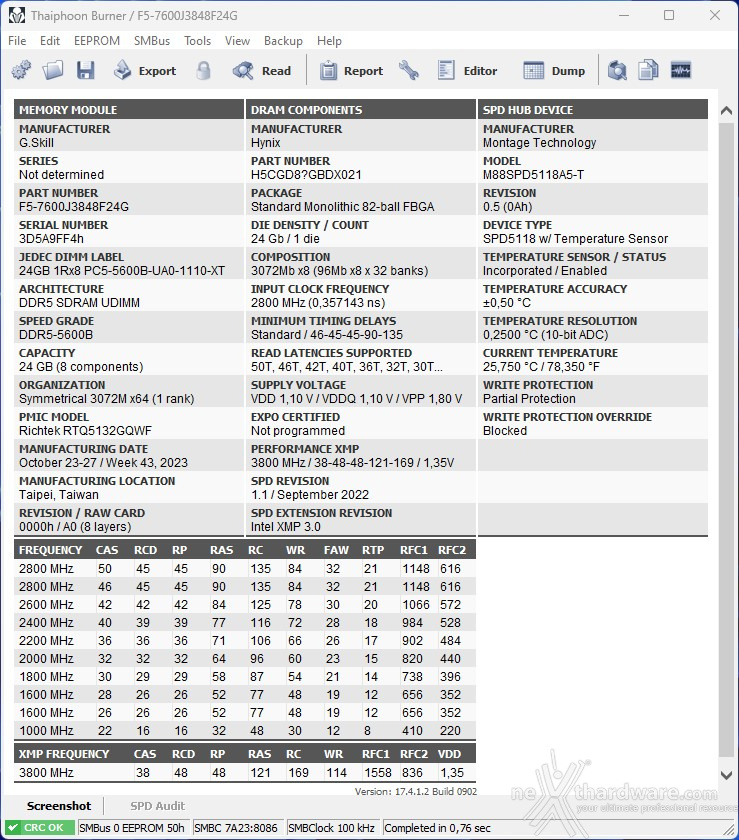Click part number F5-7600J3848F24G
The image size is (739, 840).
pyautogui.click(x=74, y=207)
